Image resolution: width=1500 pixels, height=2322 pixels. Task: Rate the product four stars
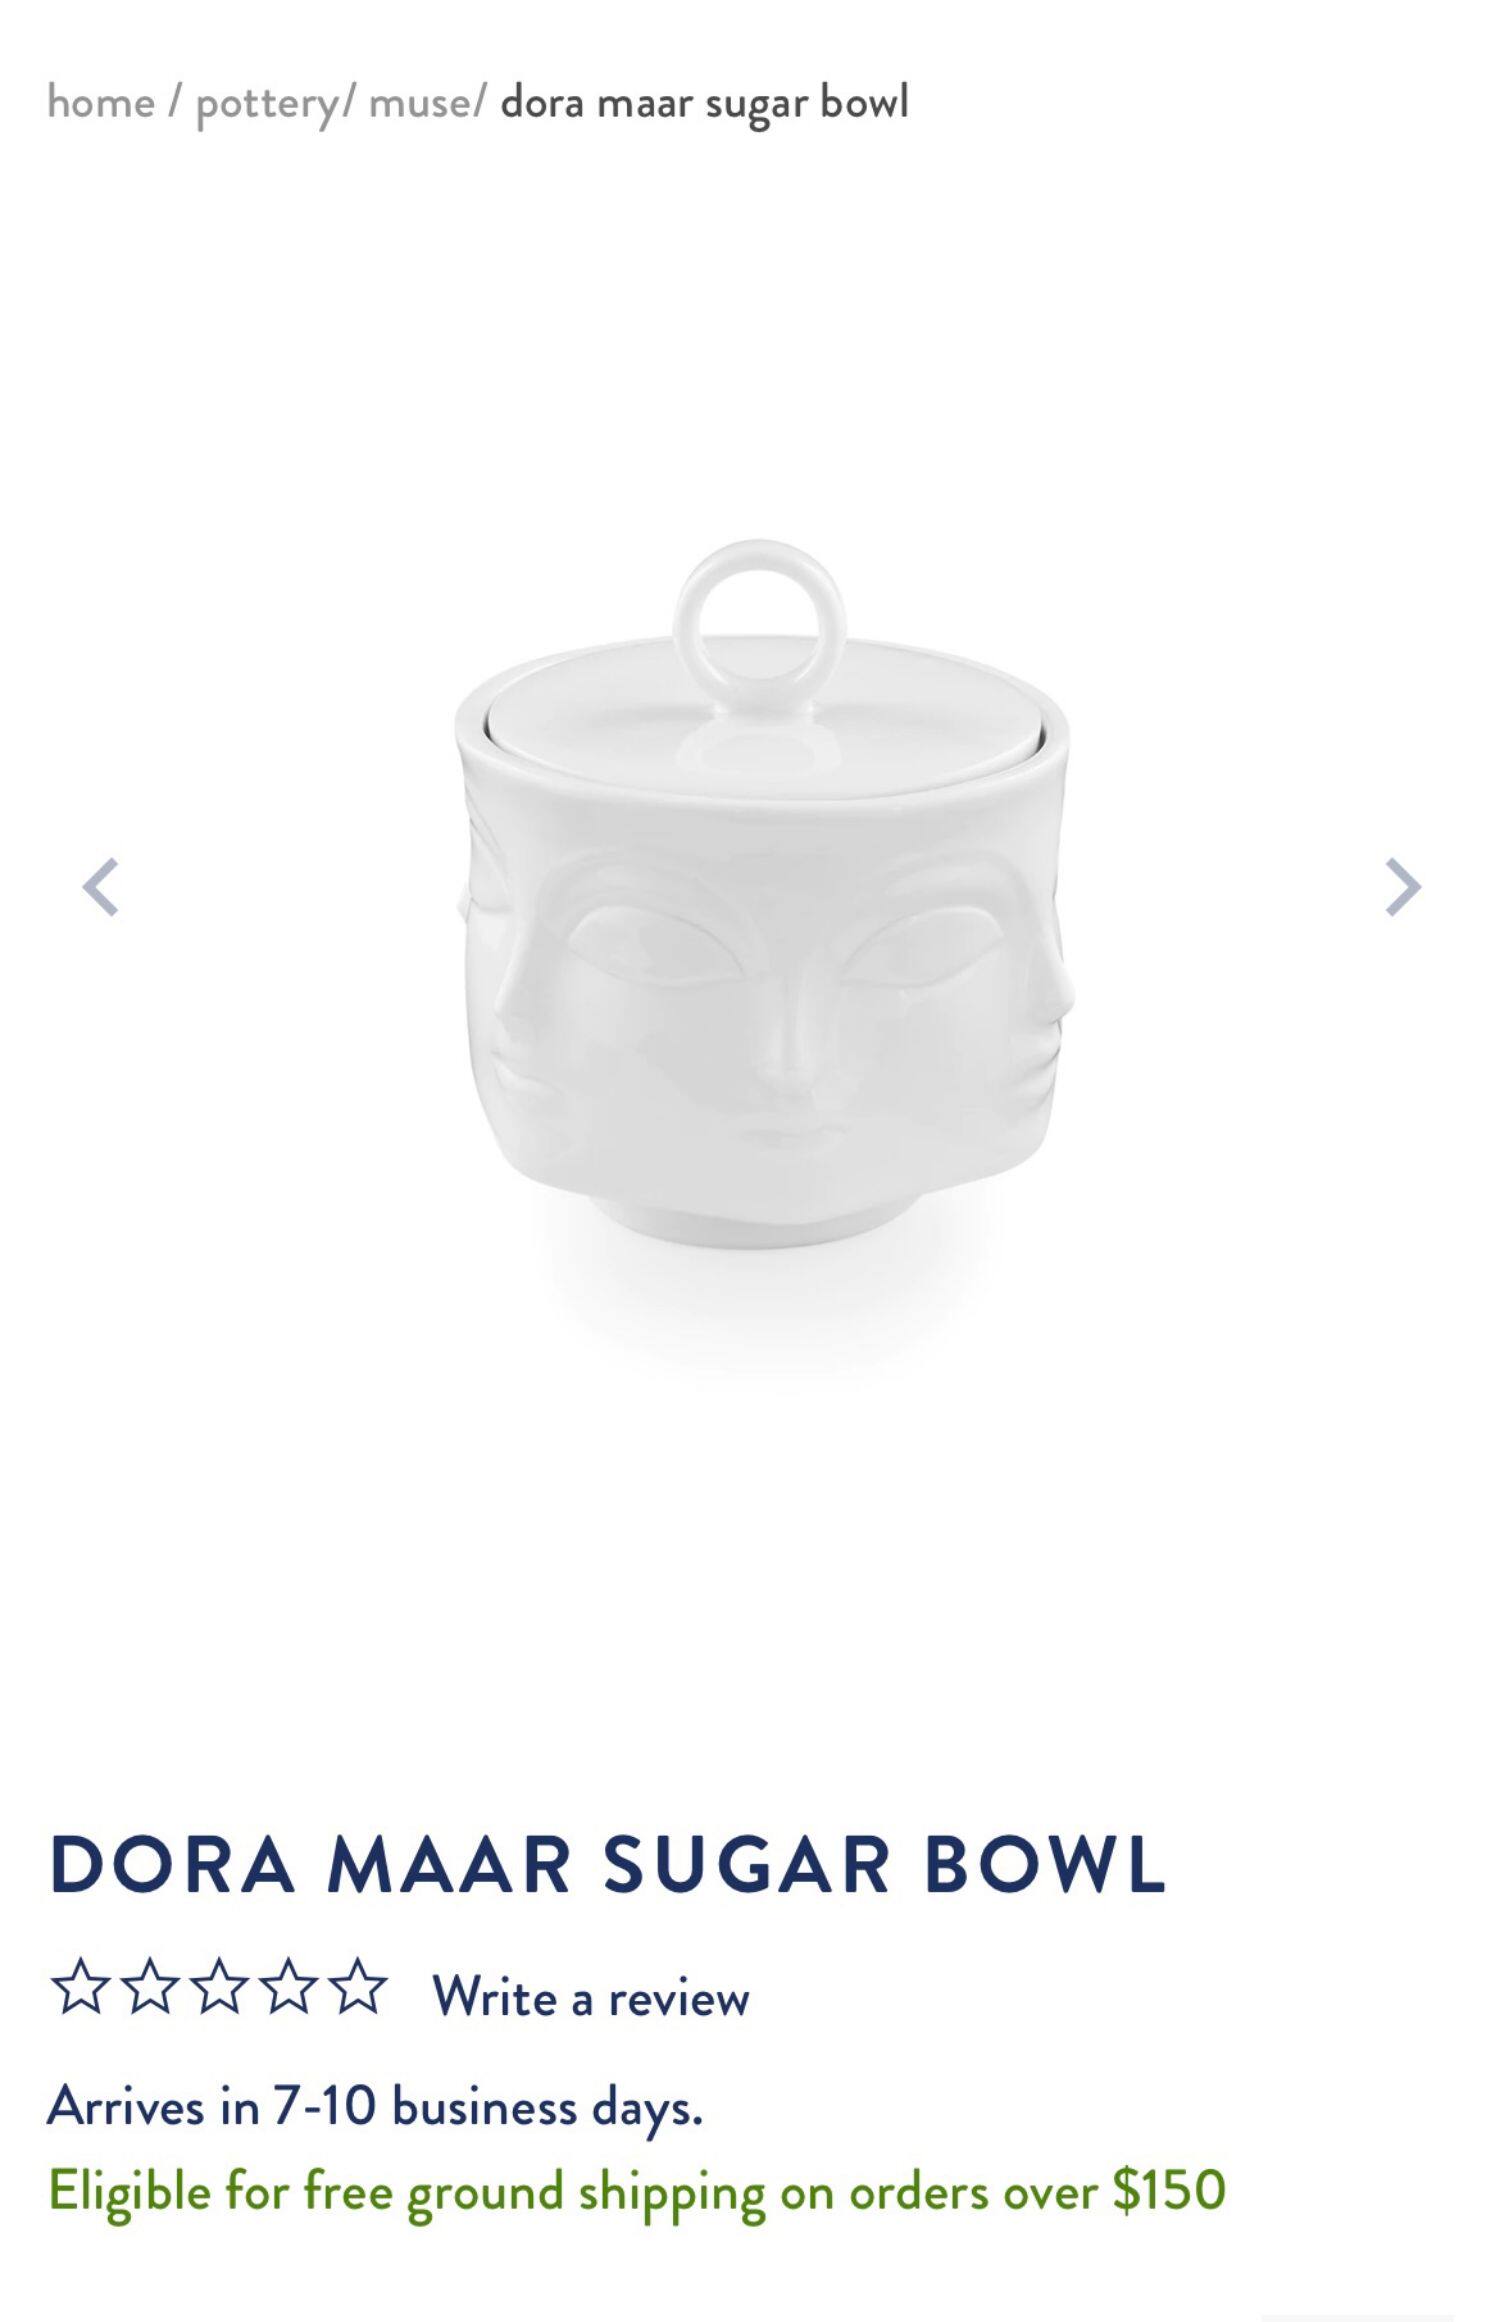click(x=289, y=1986)
